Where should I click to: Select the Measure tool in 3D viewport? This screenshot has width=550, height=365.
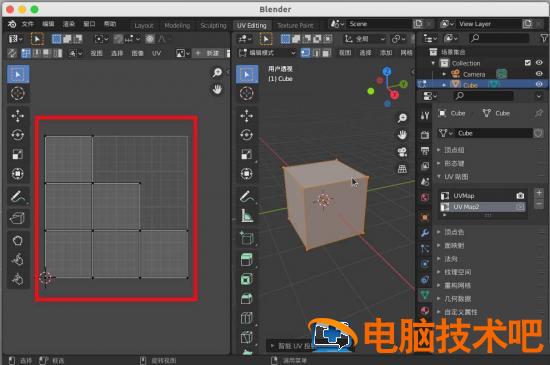247,216
